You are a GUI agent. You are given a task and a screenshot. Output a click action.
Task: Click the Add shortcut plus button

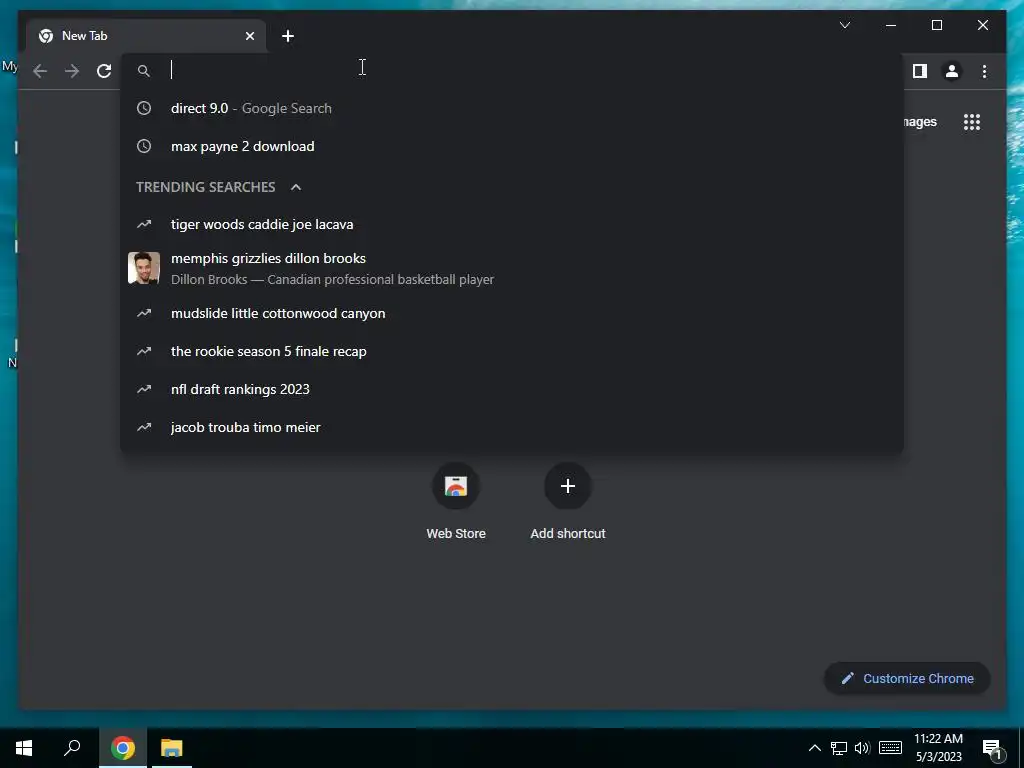click(x=568, y=486)
